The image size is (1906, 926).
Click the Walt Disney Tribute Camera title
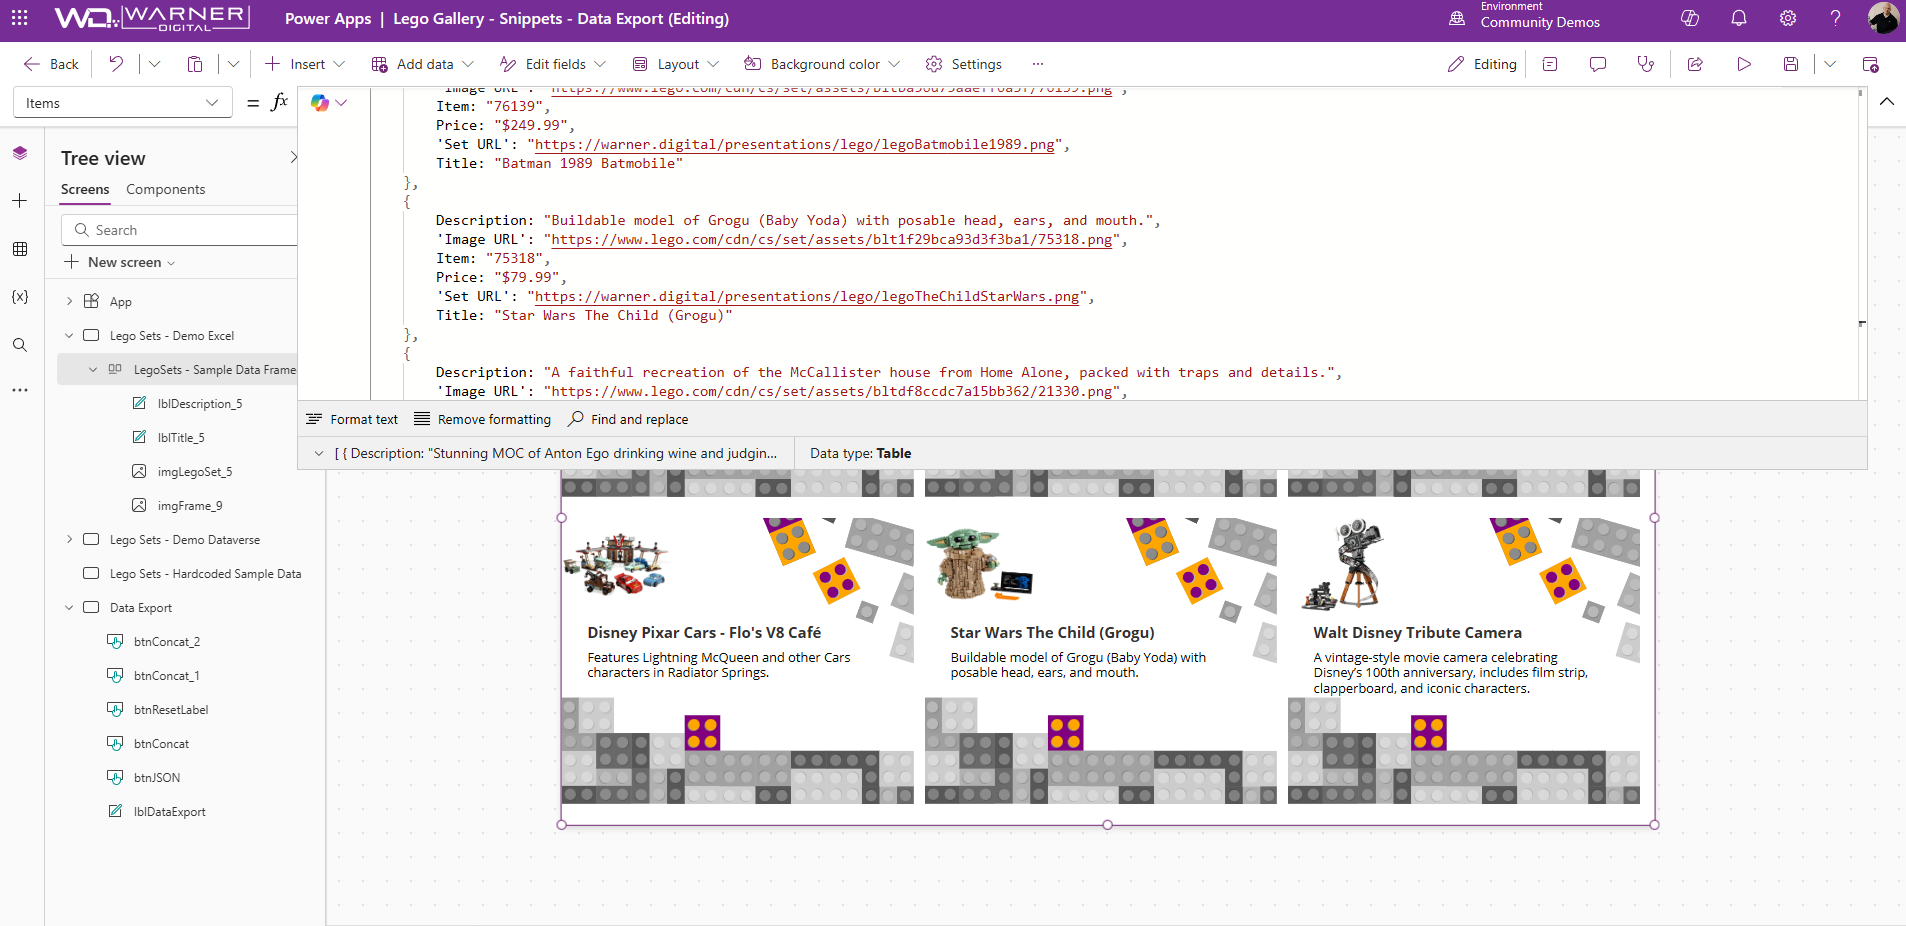pos(1417,632)
